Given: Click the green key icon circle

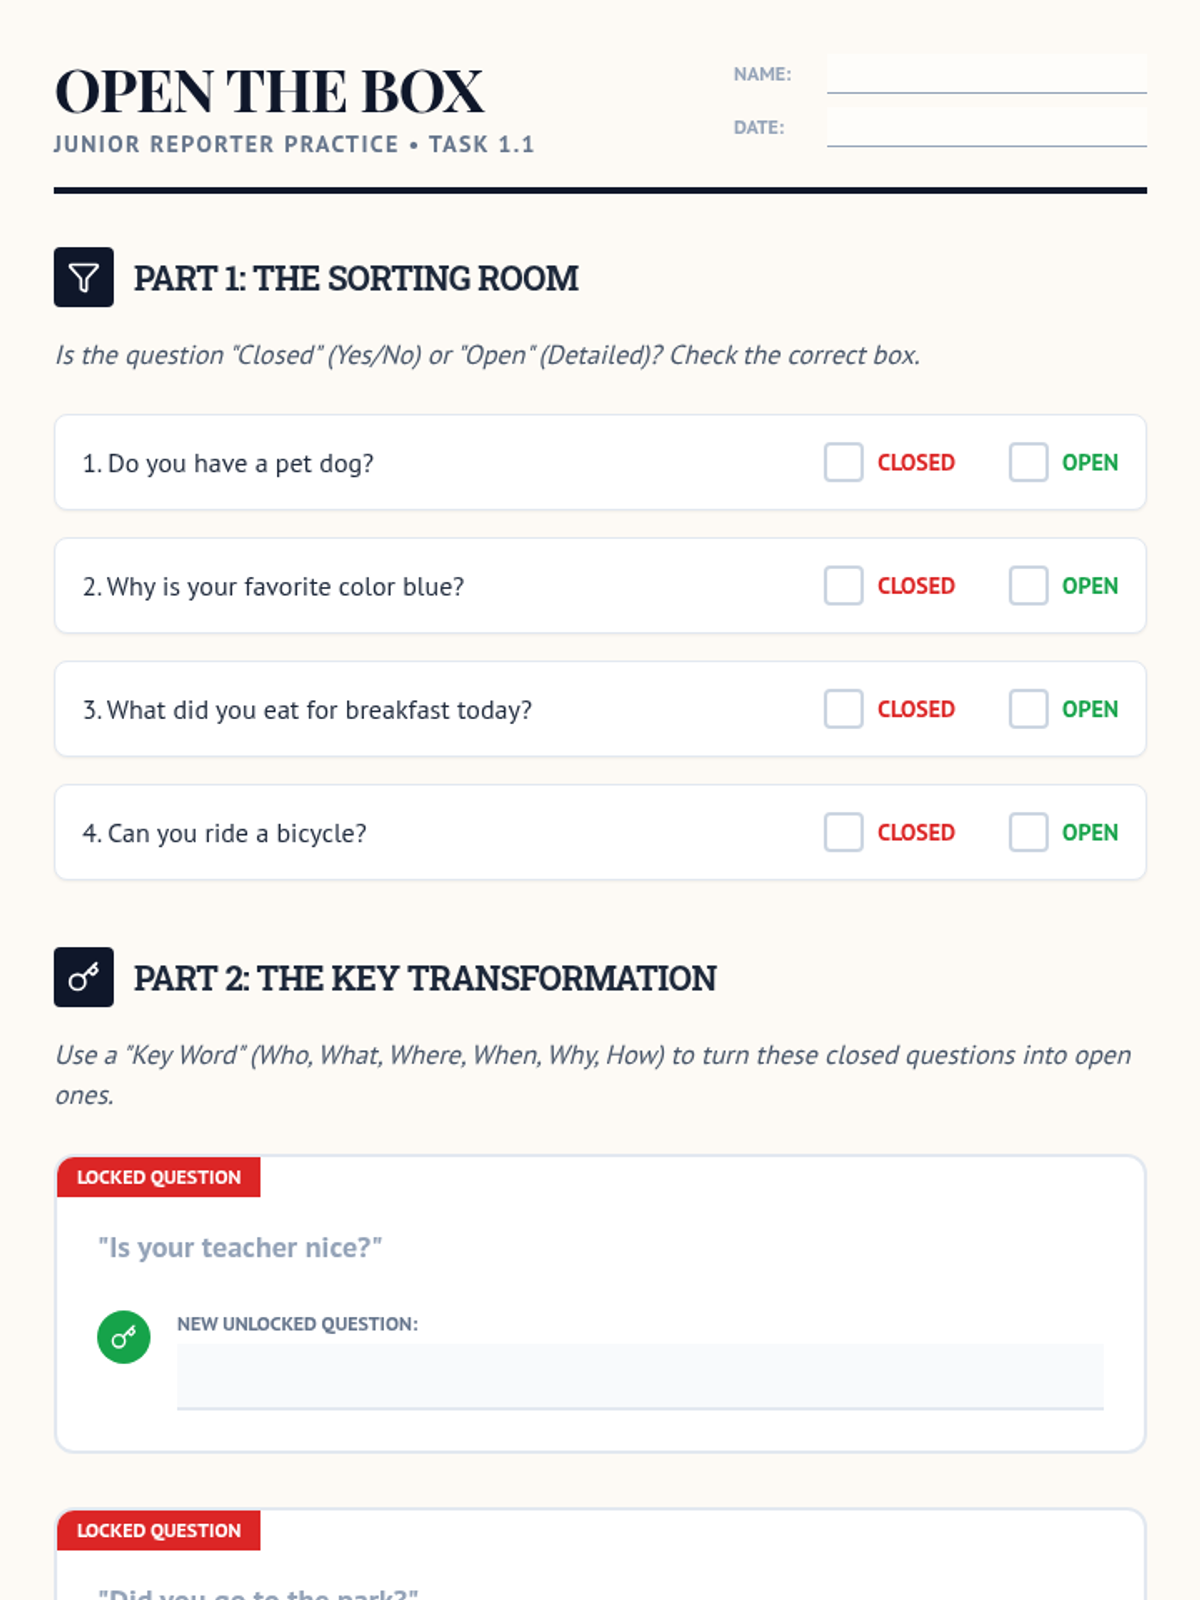Looking at the screenshot, I should tap(123, 1337).
